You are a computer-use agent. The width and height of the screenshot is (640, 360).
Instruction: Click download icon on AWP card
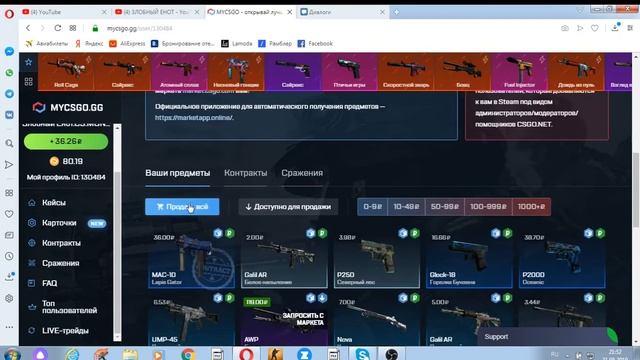pyautogui.click(x=322, y=298)
